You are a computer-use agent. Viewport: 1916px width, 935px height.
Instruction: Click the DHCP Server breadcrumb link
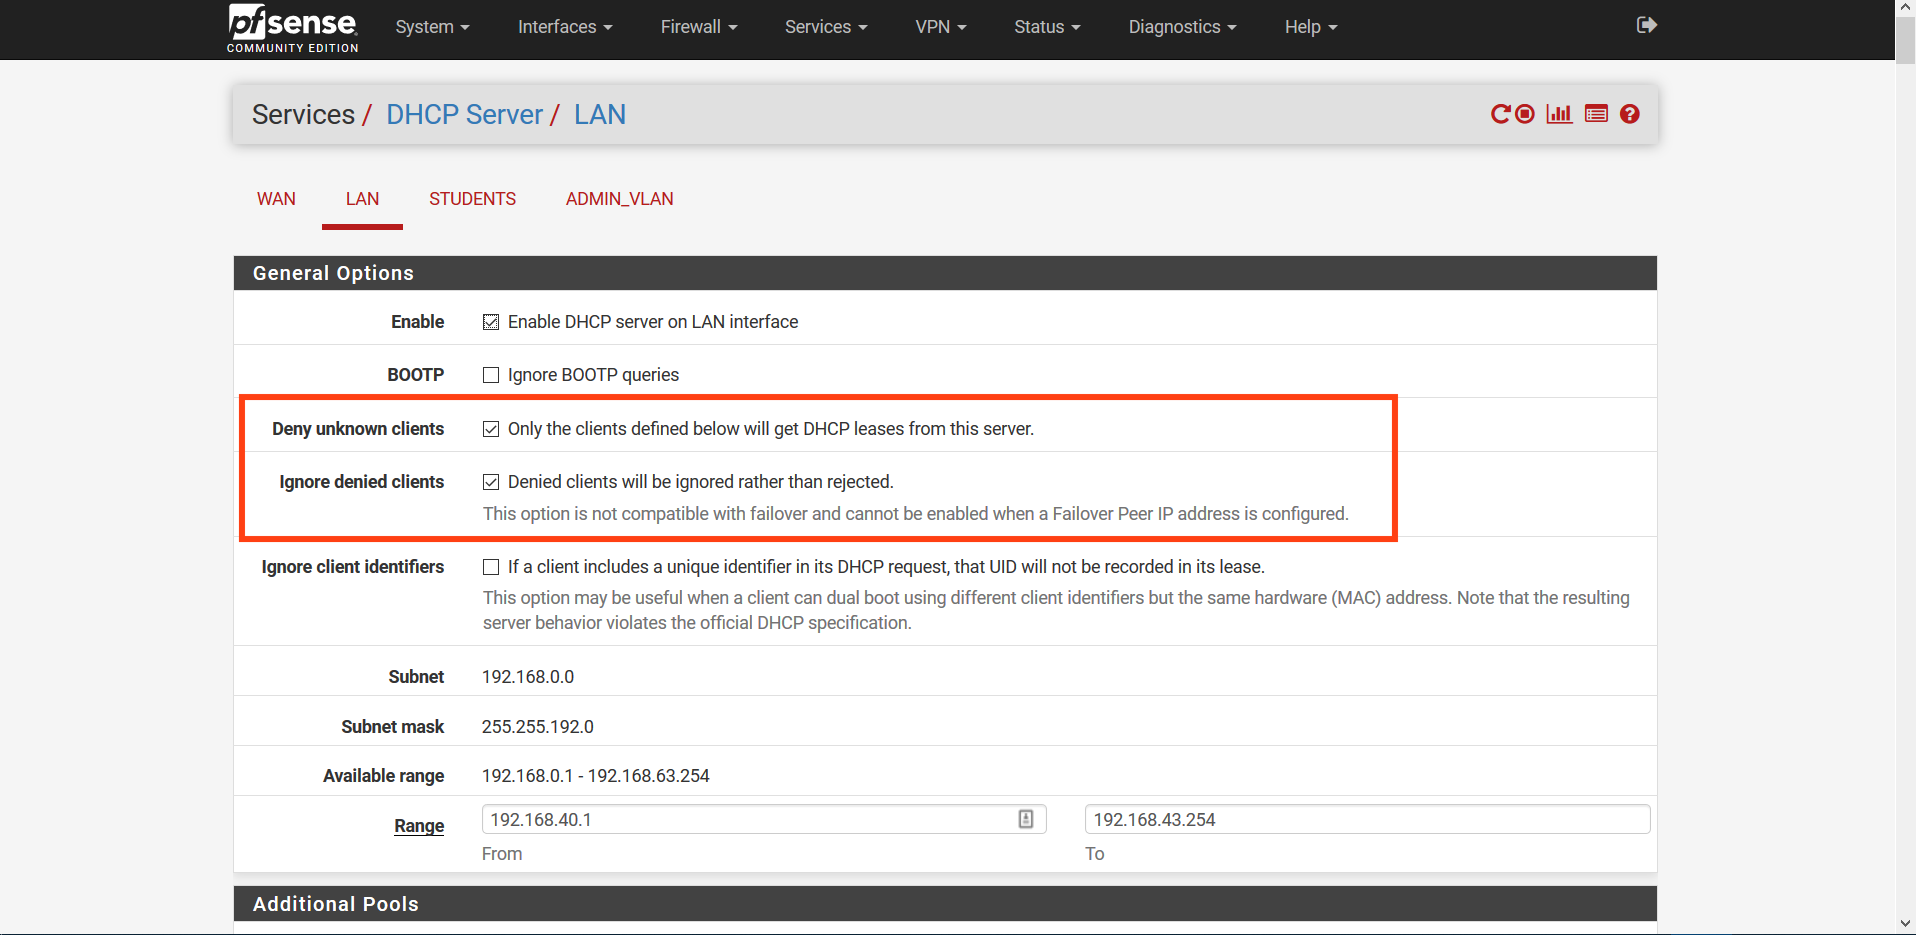coord(464,115)
